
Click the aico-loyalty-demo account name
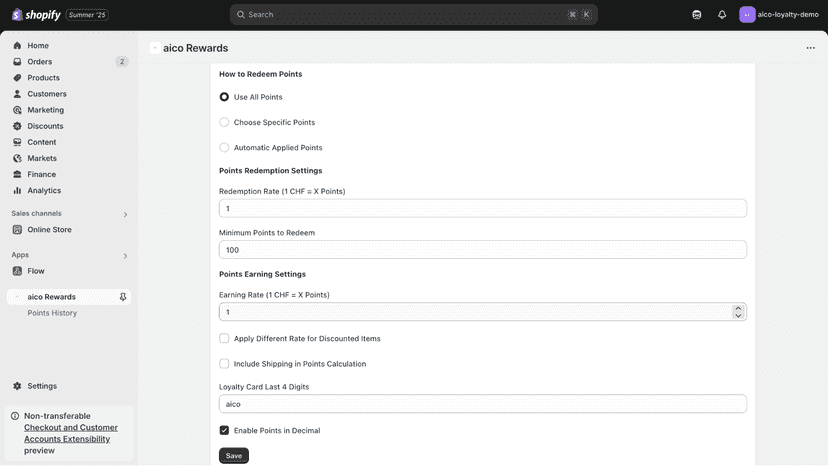(x=788, y=15)
